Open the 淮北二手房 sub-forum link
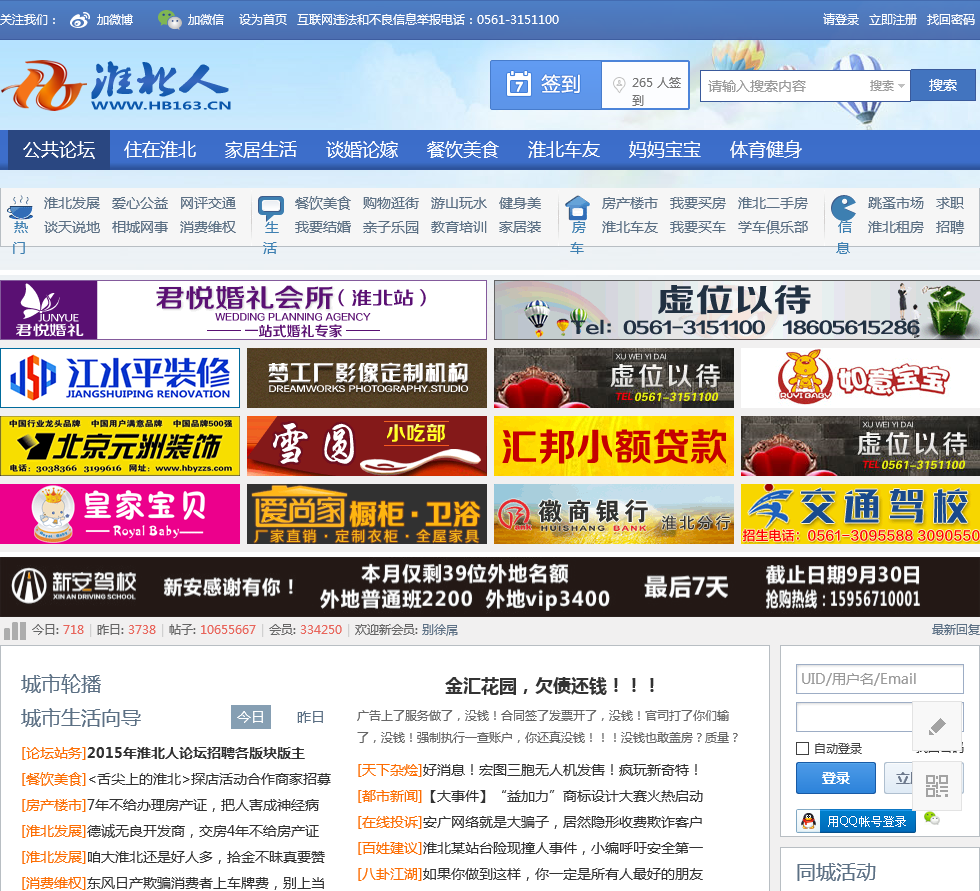The height and width of the screenshot is (891, 980). tap(772, 204)
